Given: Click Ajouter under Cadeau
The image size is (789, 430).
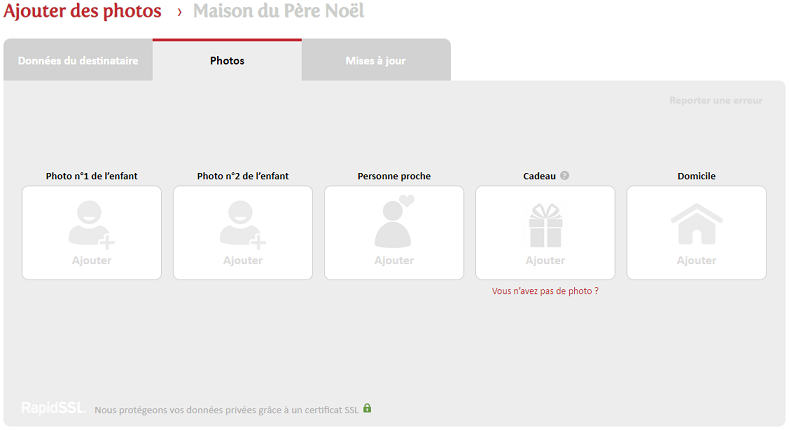Looking at the screenshot, I should coord(545,260).
